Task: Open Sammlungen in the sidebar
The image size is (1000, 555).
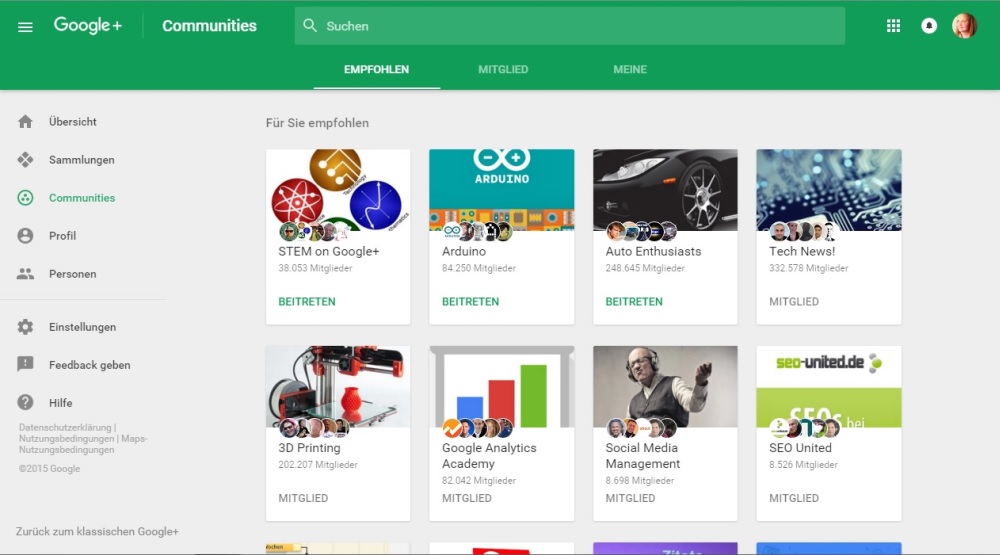Action: [x=83, y=159]
